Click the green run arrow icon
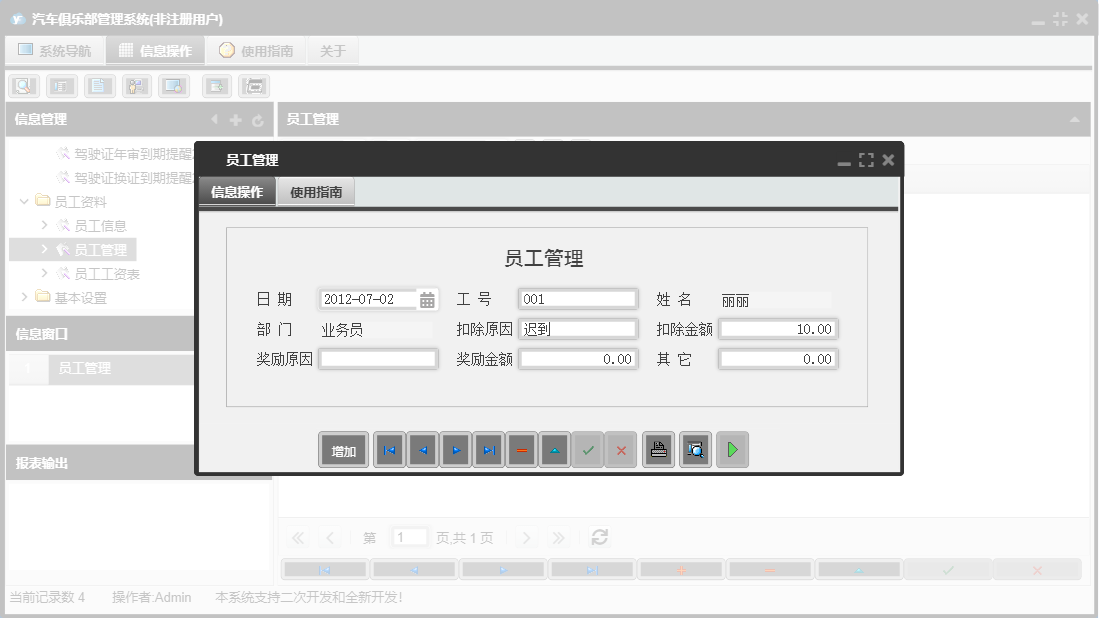The image size is (1099, 618). (731, 449)
